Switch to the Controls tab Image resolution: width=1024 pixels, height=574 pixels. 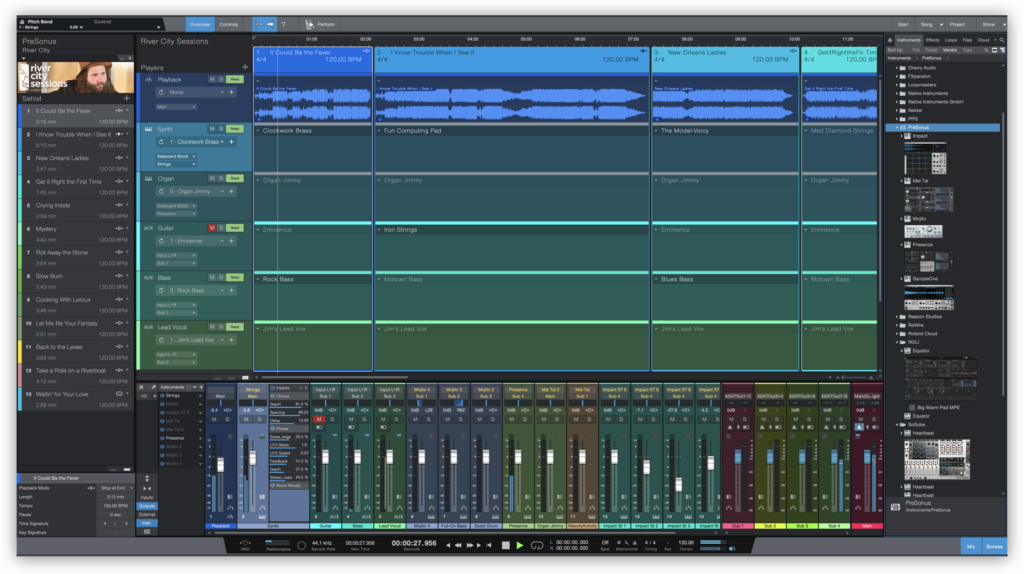[229, 24]
